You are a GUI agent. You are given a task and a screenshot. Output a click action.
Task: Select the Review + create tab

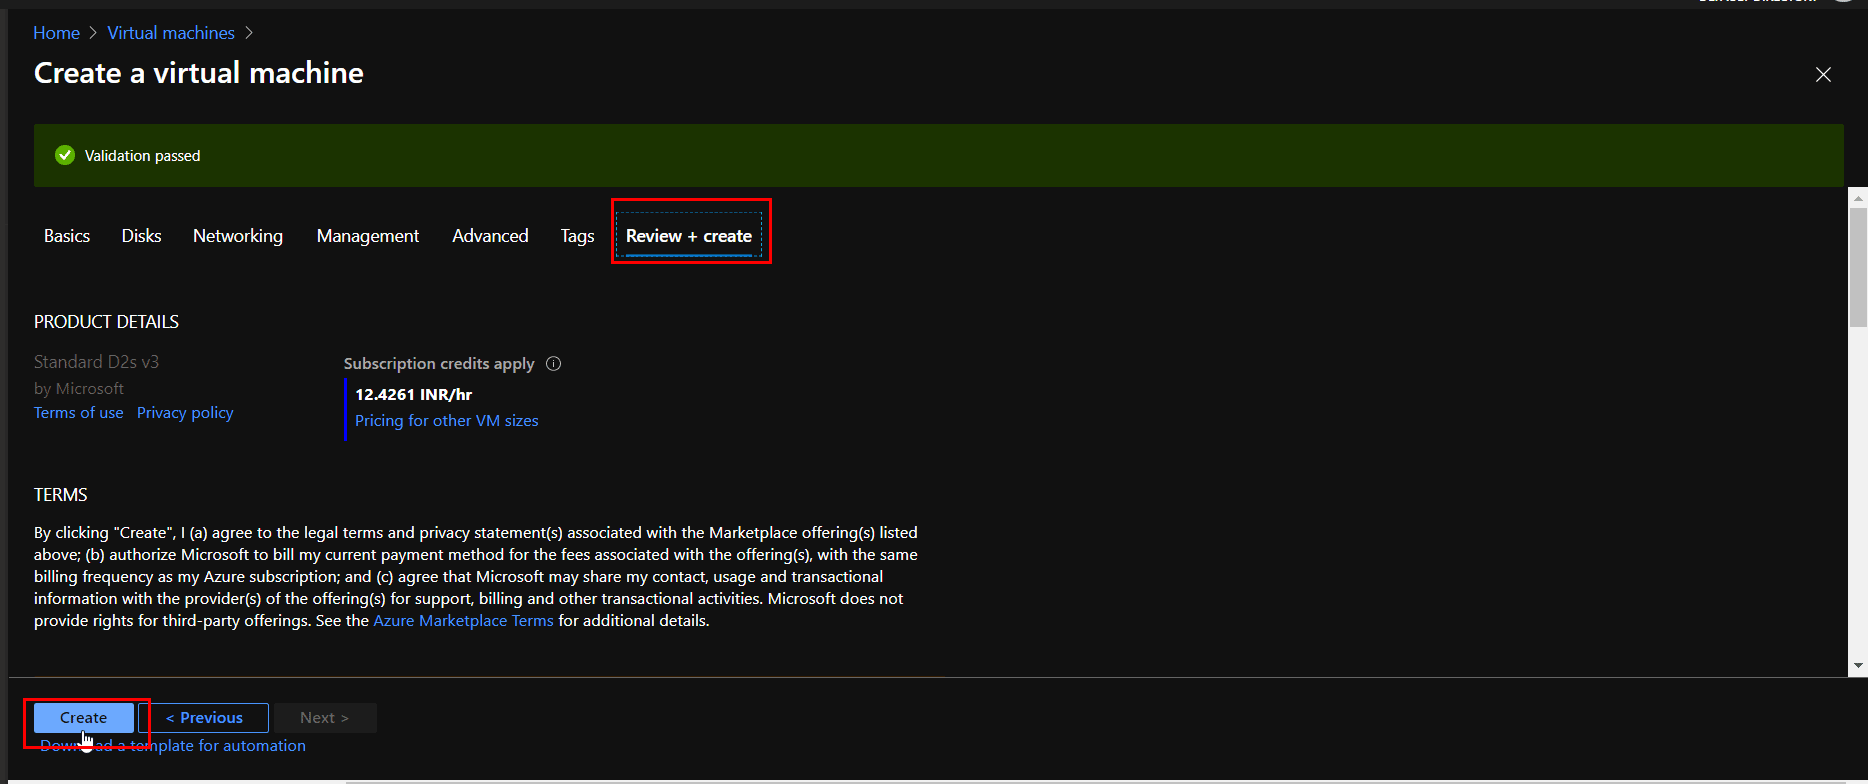[x=689, y=236]
